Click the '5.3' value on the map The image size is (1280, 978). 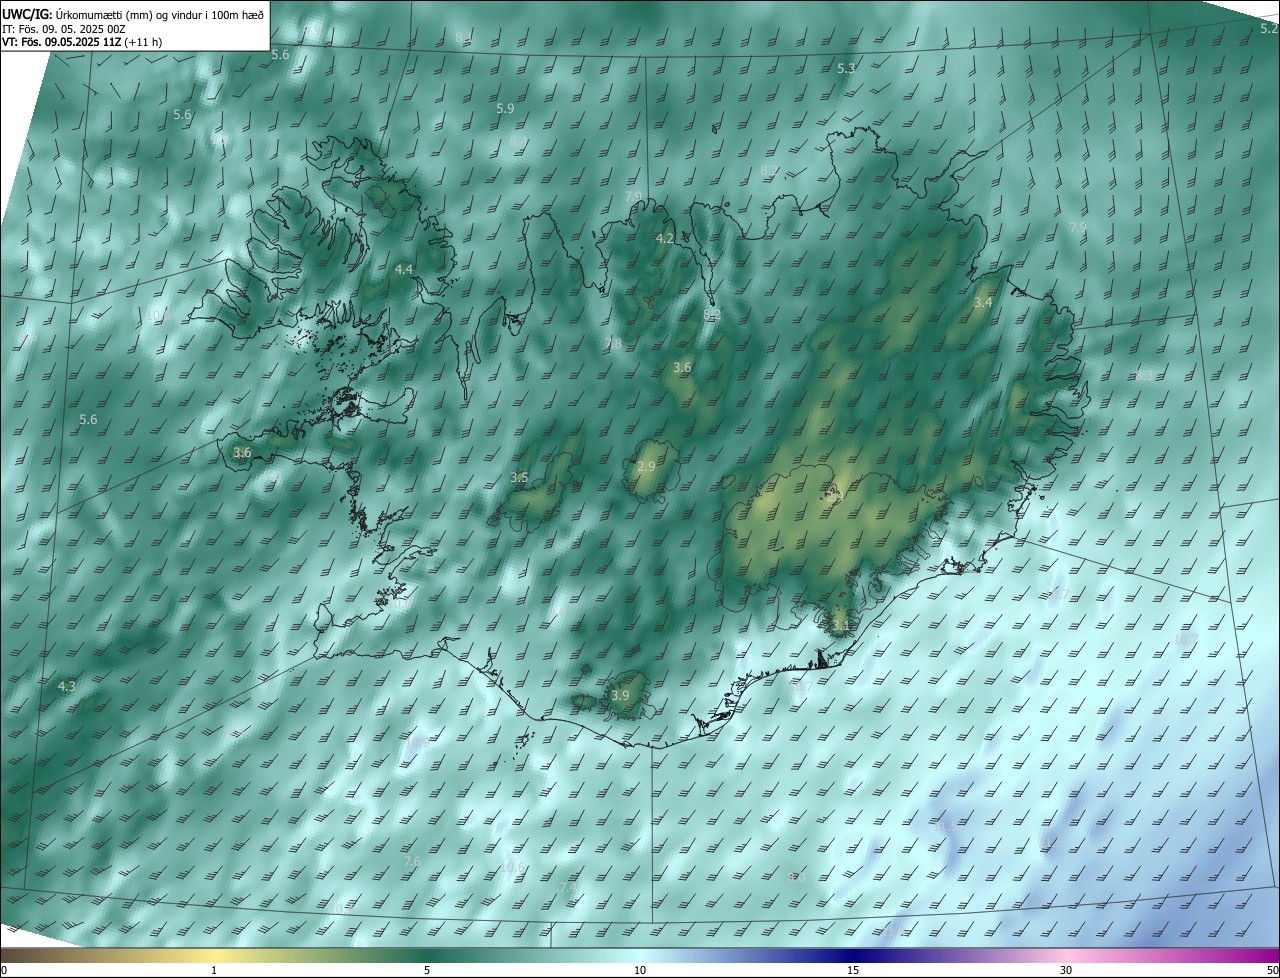[846, 69]
